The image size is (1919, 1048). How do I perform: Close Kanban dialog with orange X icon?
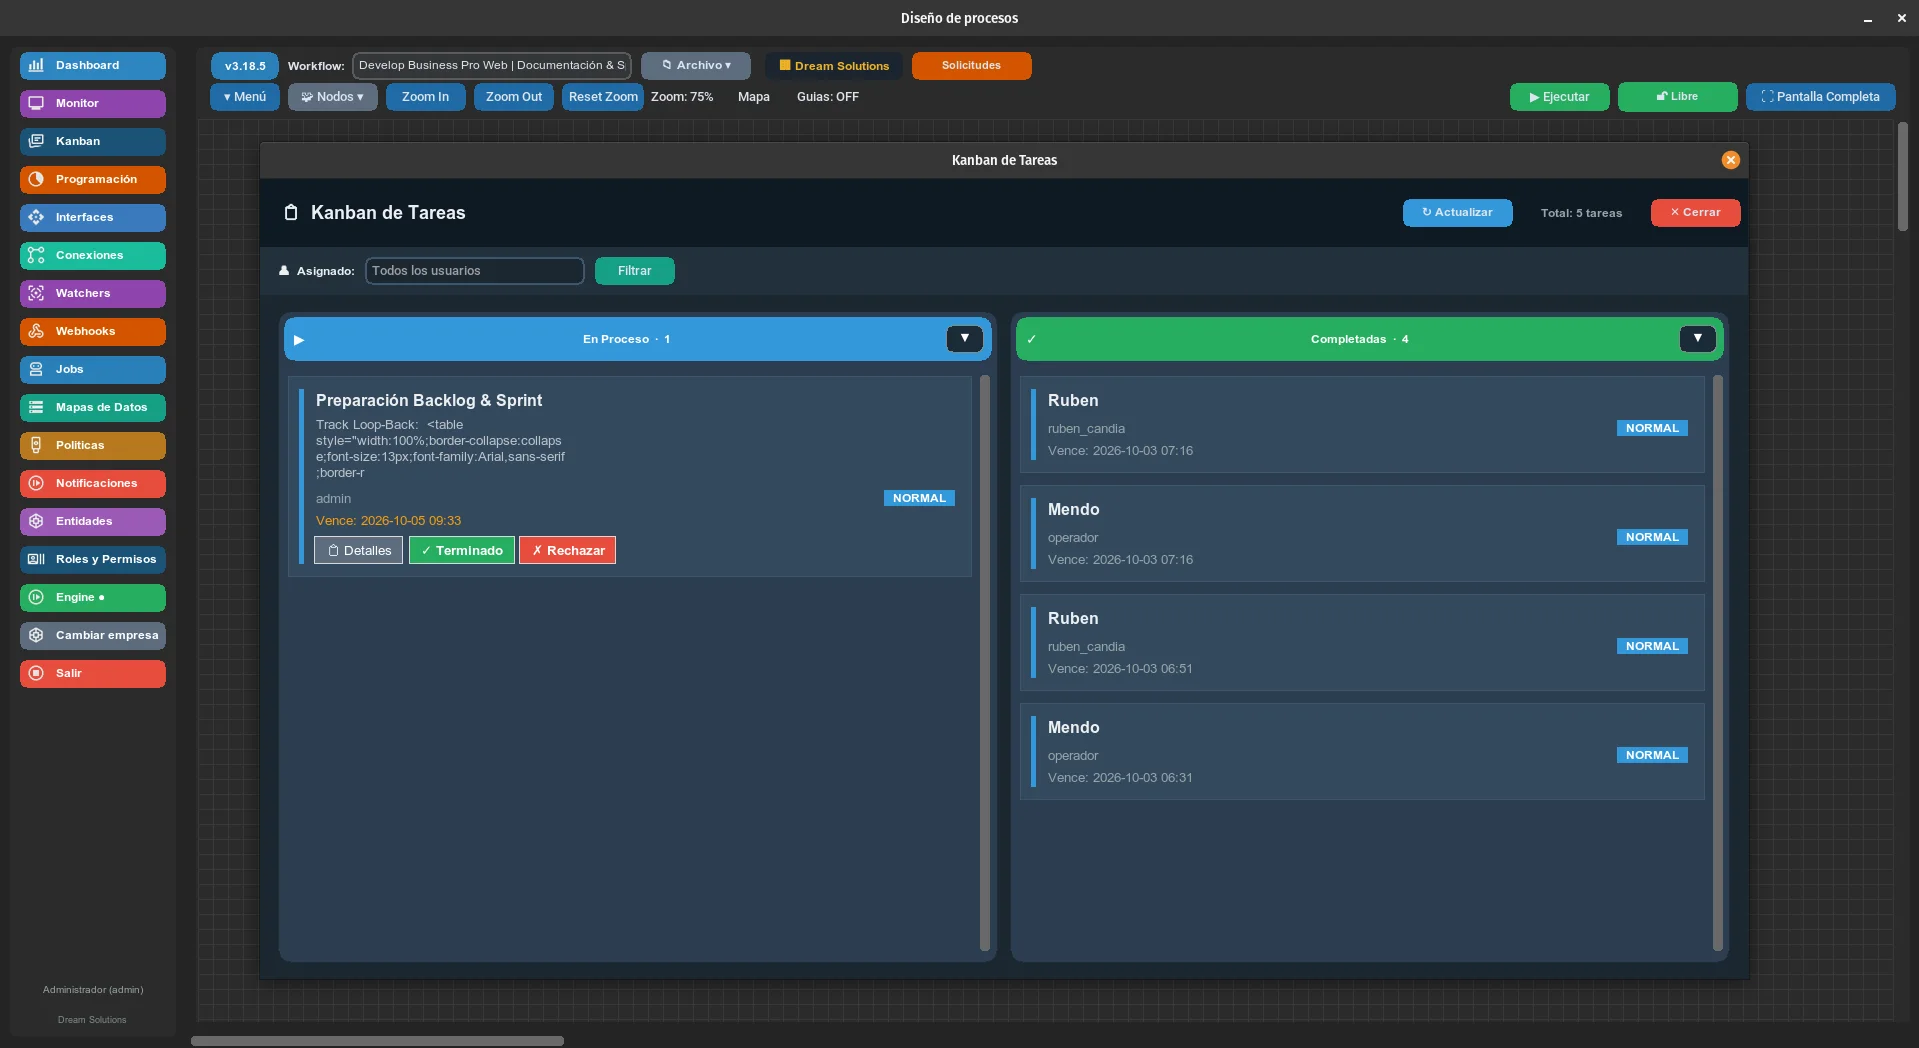[x=1730, y=160]
